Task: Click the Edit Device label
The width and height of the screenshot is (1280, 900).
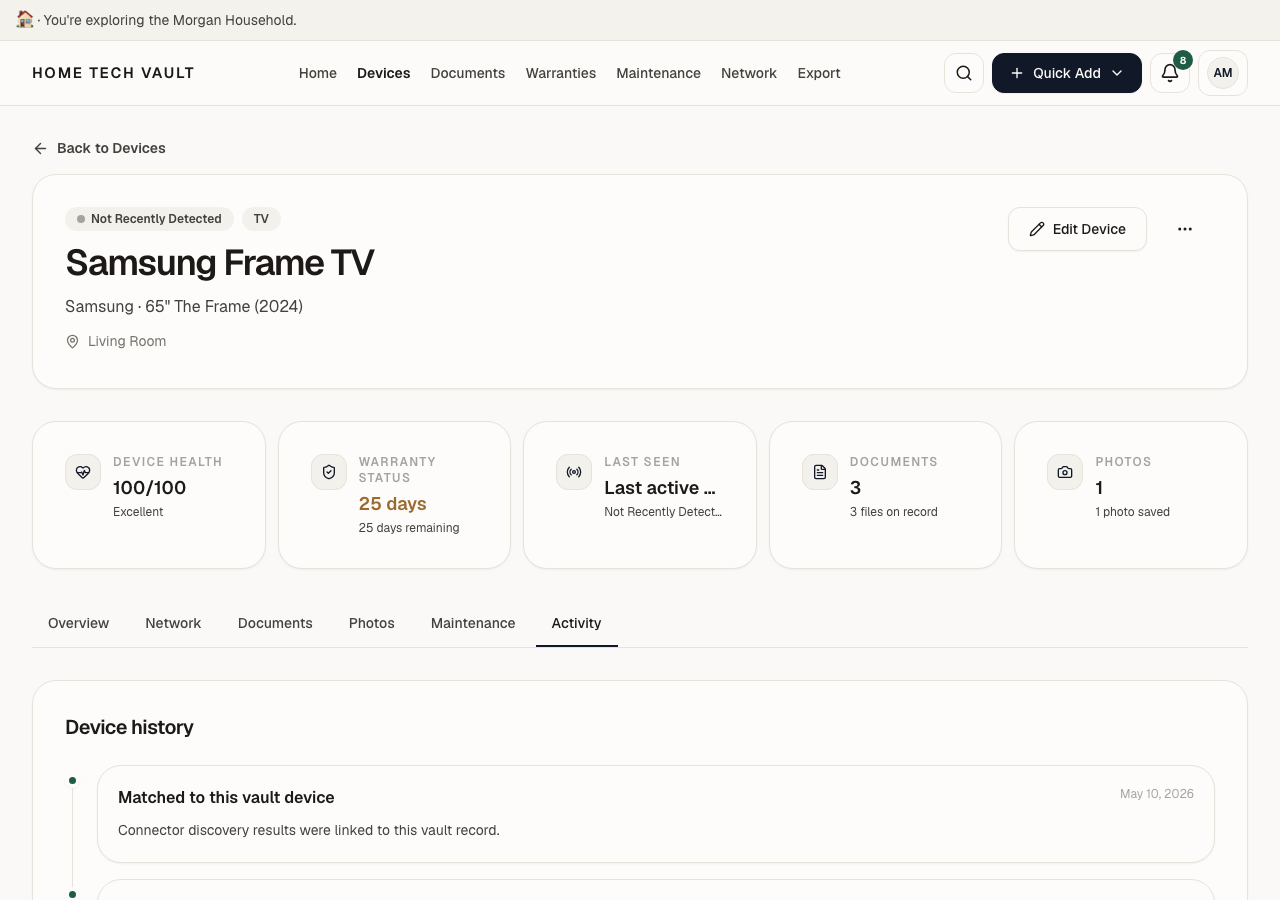Action: click(x=1089, y=229)
